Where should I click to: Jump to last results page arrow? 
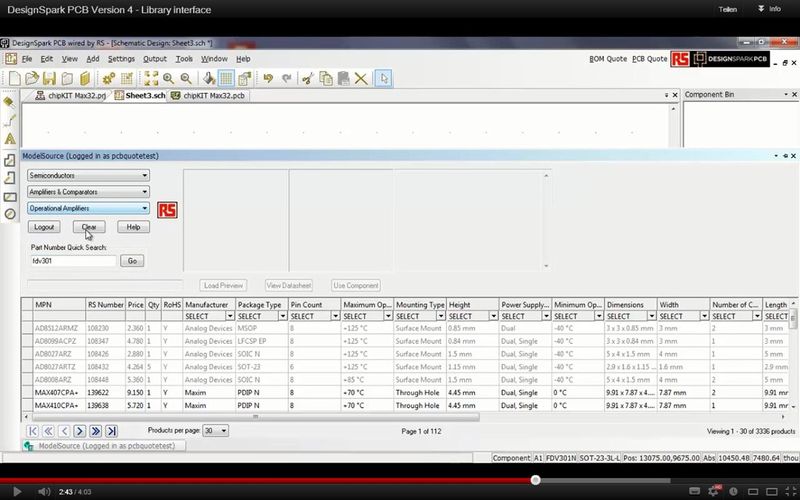111,431
